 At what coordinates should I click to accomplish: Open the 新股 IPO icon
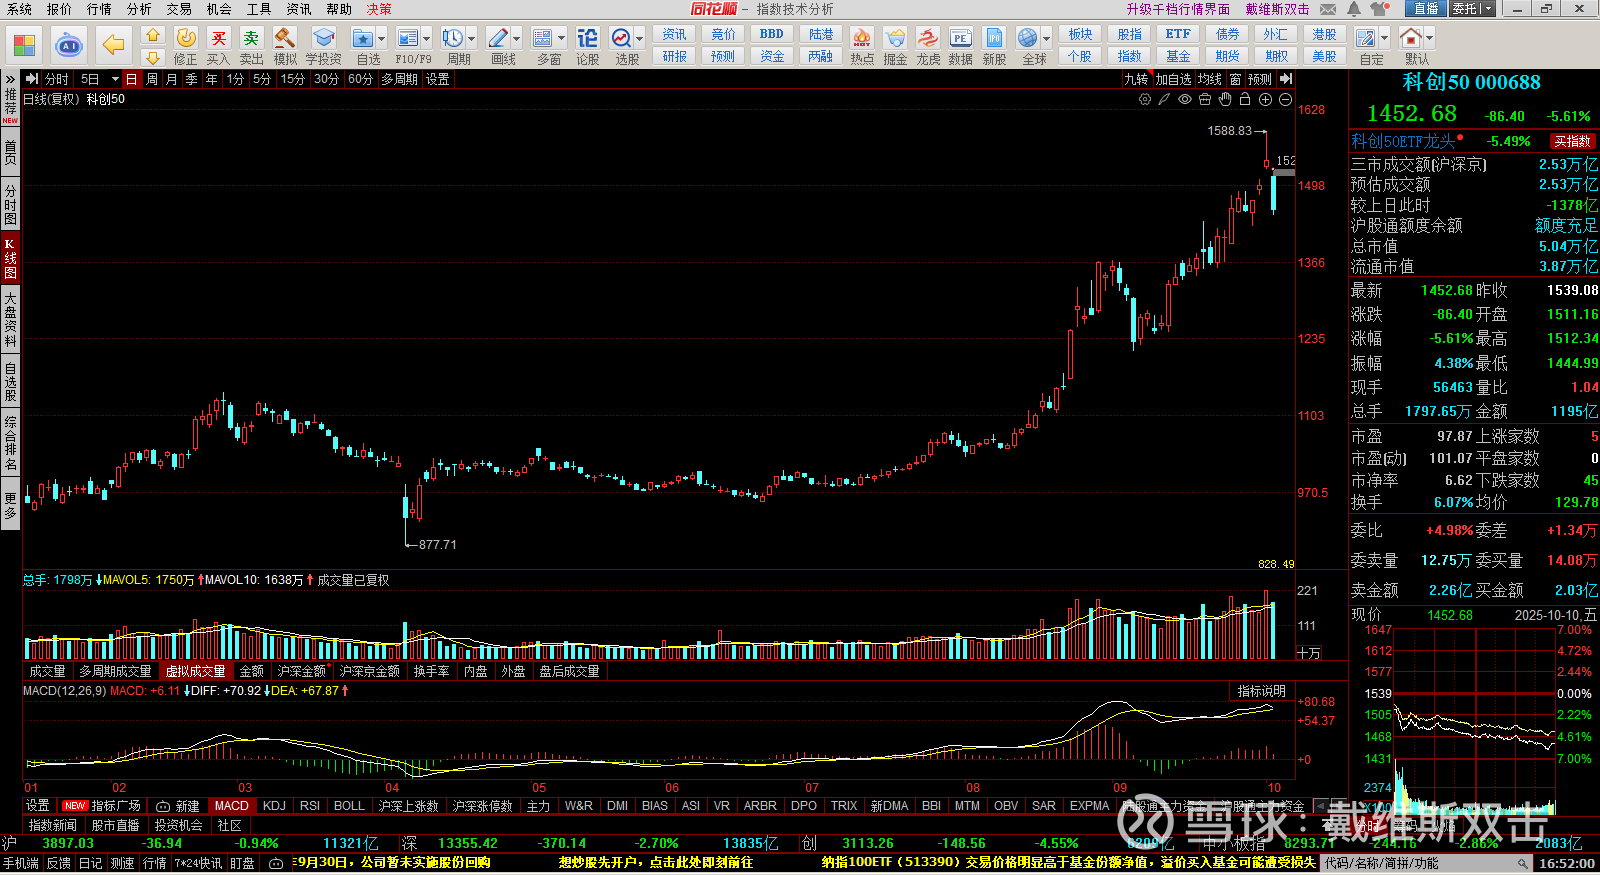tap(994, 38)
